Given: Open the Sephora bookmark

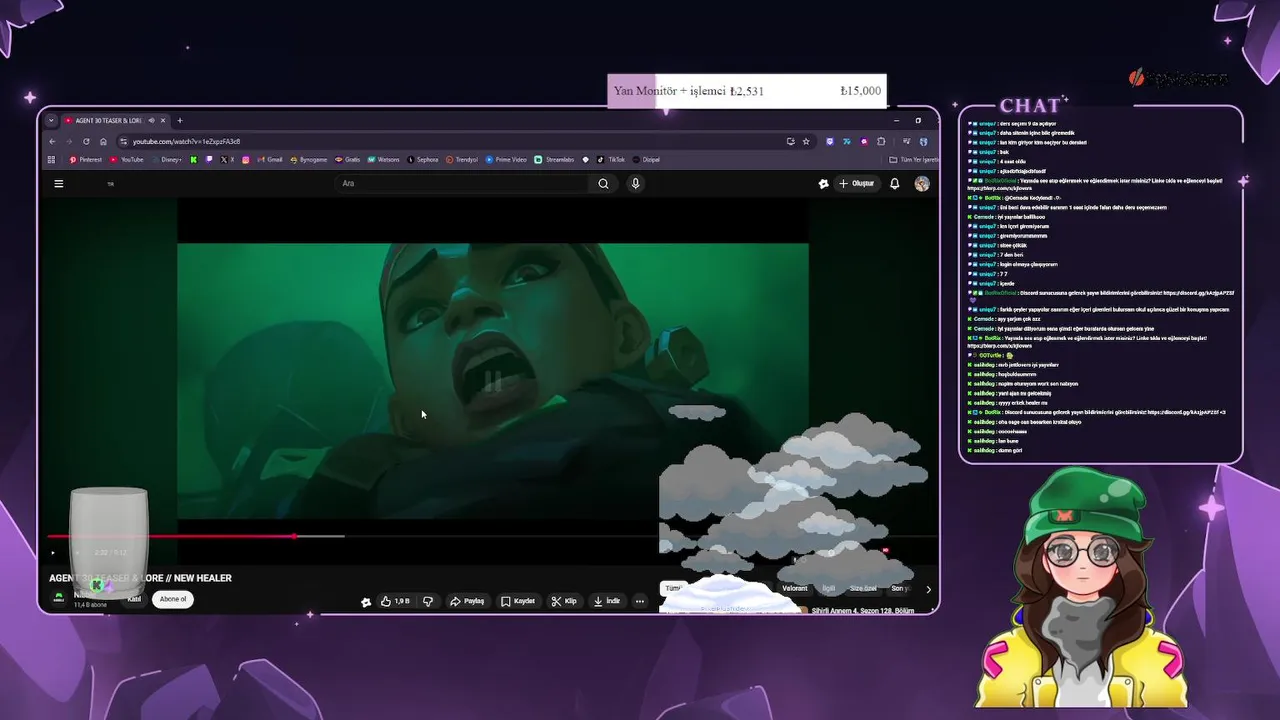Looking at the screenshot, I should pos(423,160).
